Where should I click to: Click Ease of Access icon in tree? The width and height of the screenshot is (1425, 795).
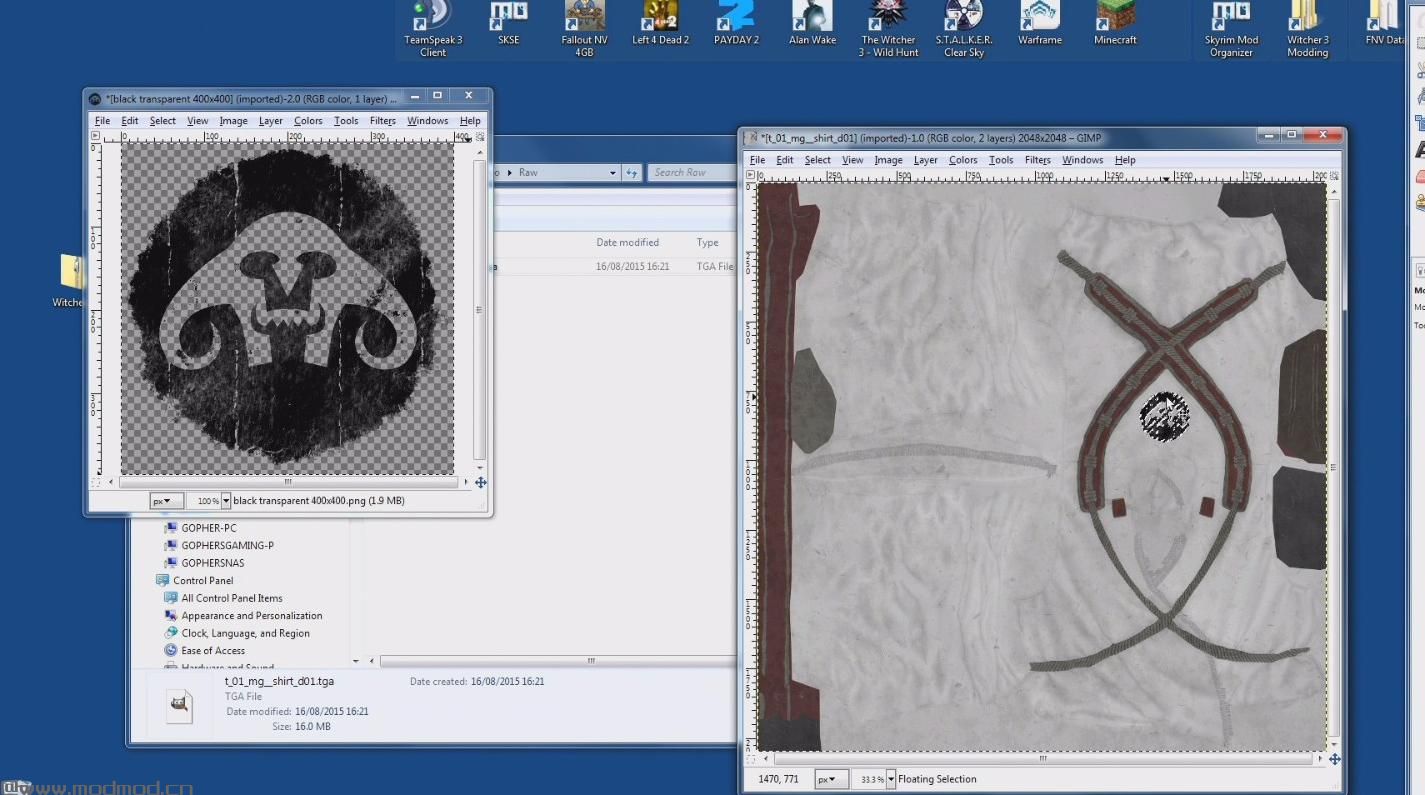pyautogui.click(x=171, y=650)
